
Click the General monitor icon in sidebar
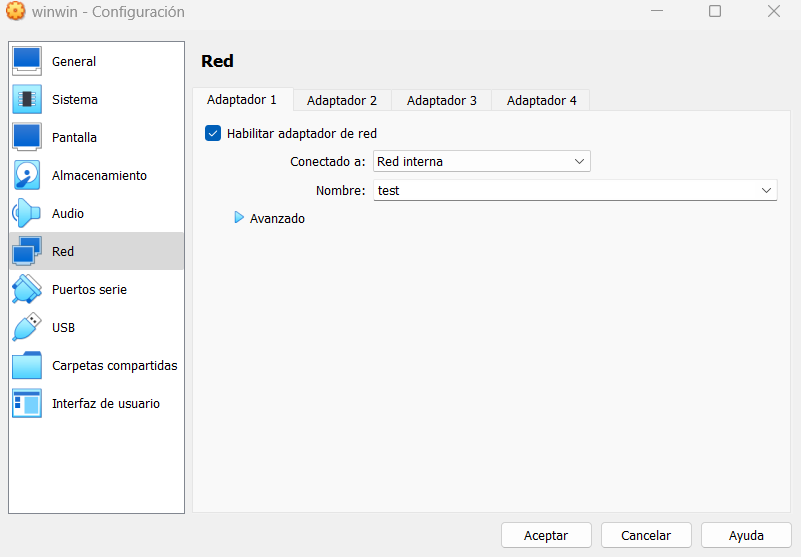pos(27,61)
